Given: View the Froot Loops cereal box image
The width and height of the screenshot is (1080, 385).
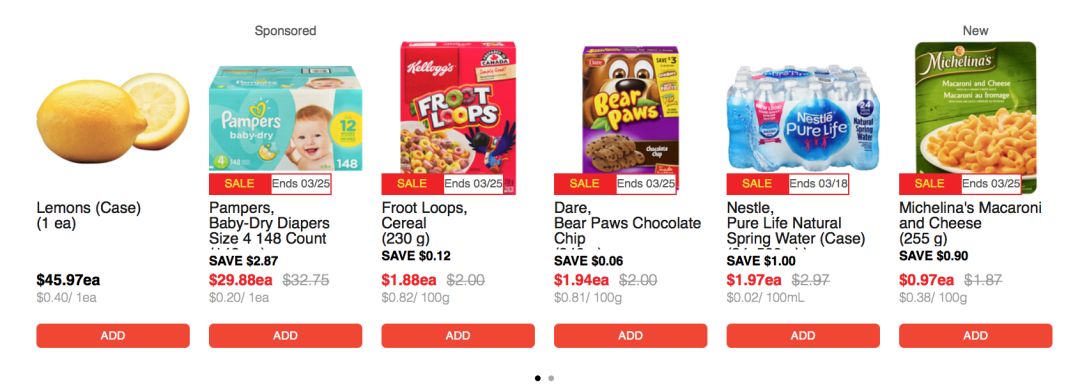Looking at the screenshot, I should tap(458, 118).
